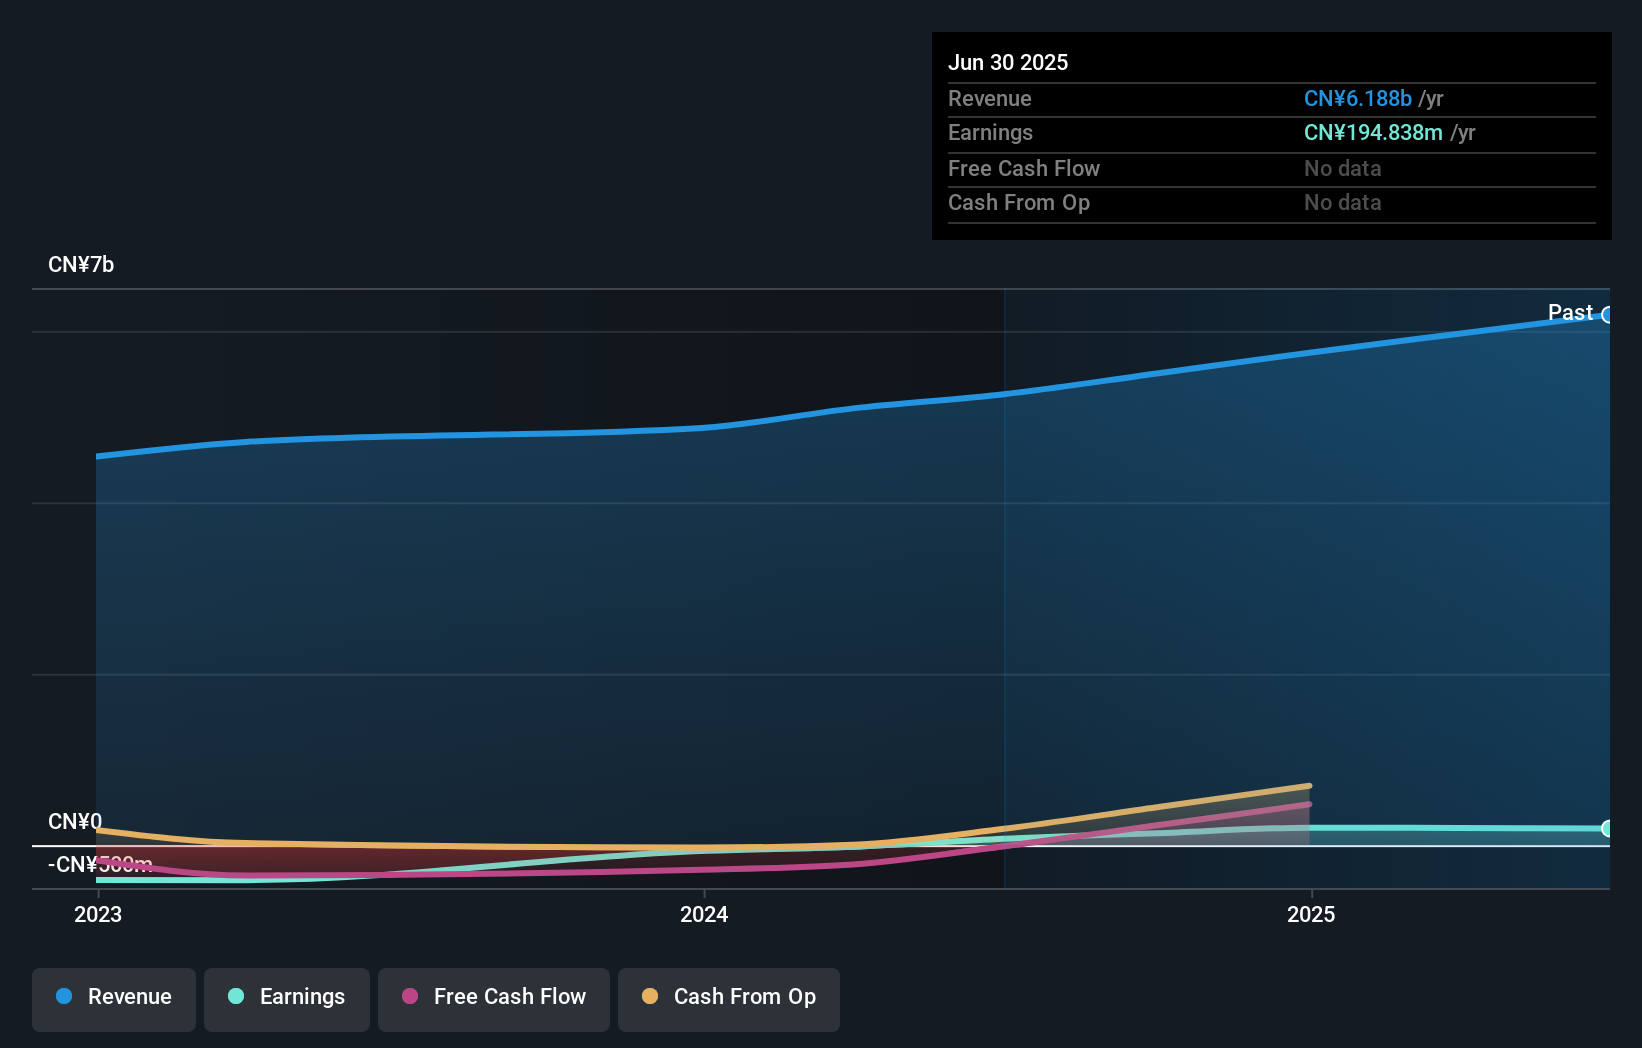This screenshot has height=1048, width=1642.
Task: Click the Free Cash Flow legend button
Action: coord(493,997)
